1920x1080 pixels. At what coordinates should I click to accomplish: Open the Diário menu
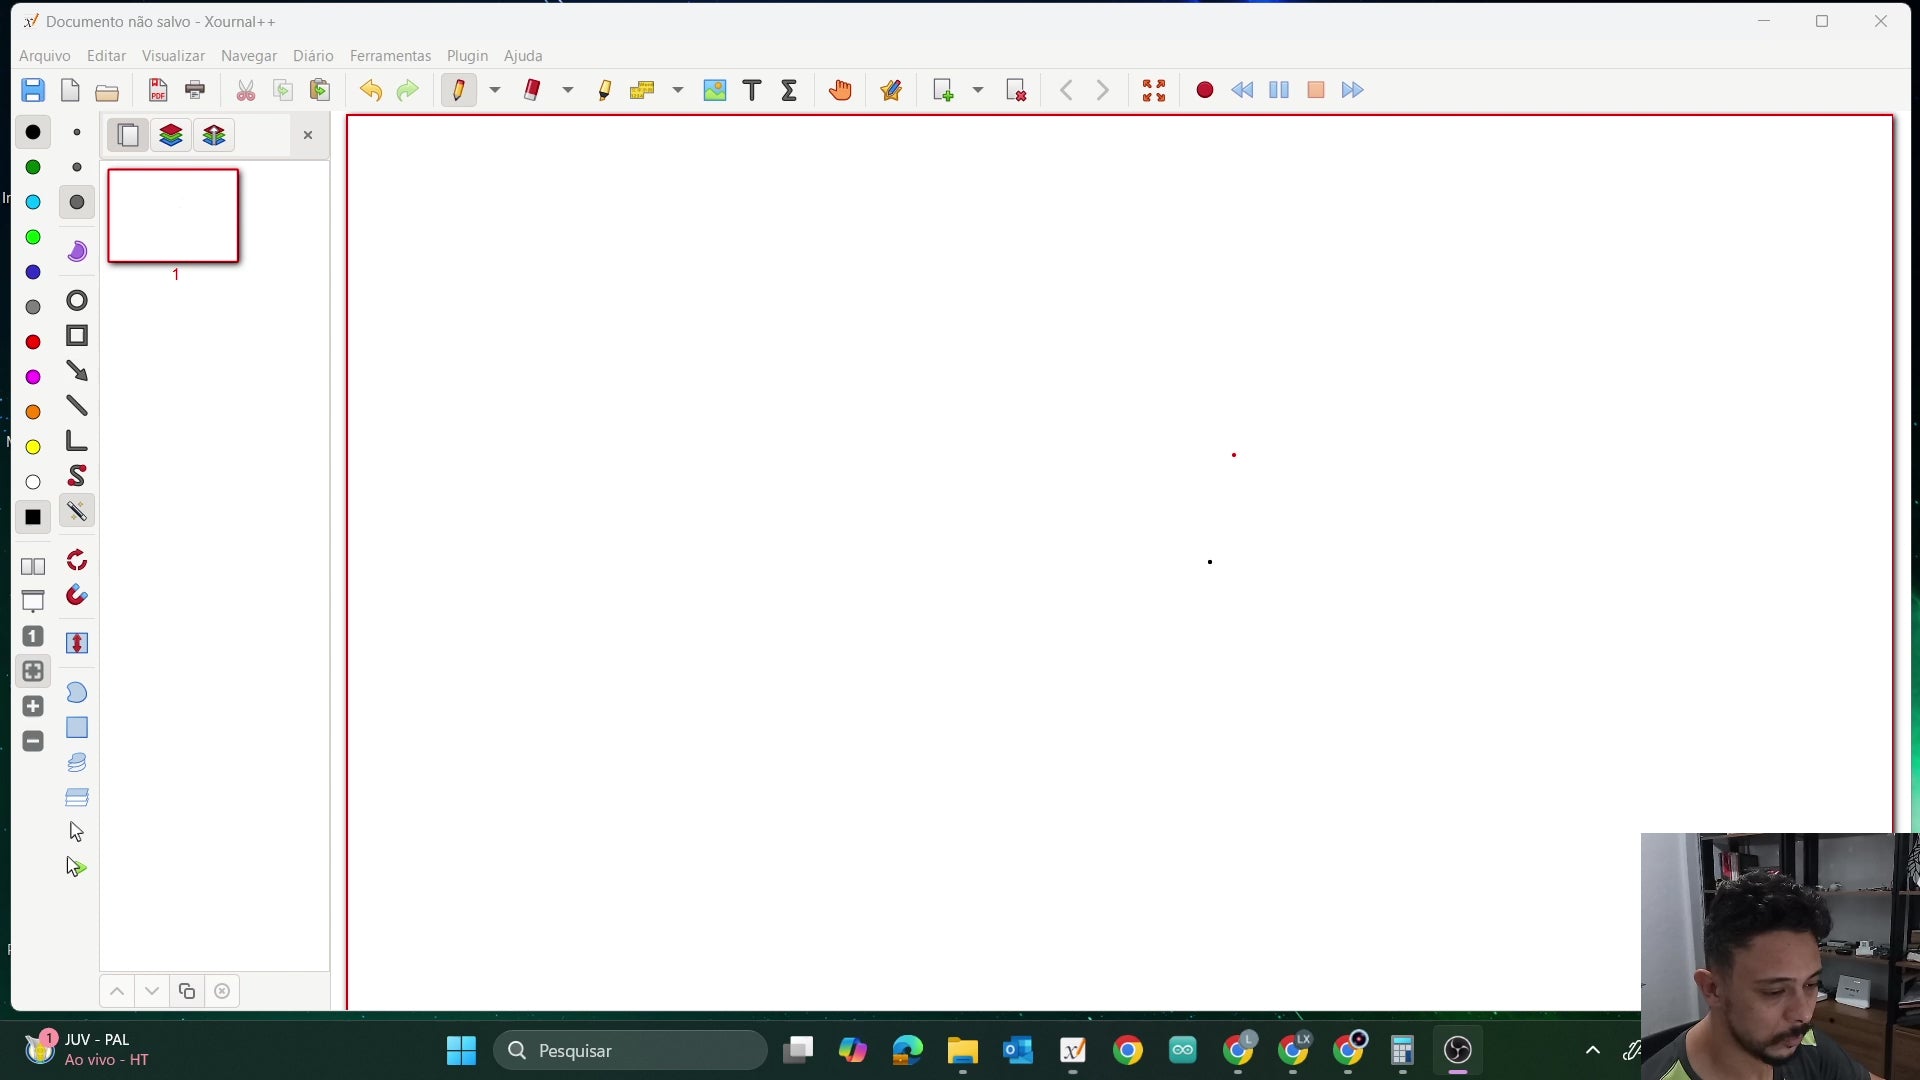[313, 56]
